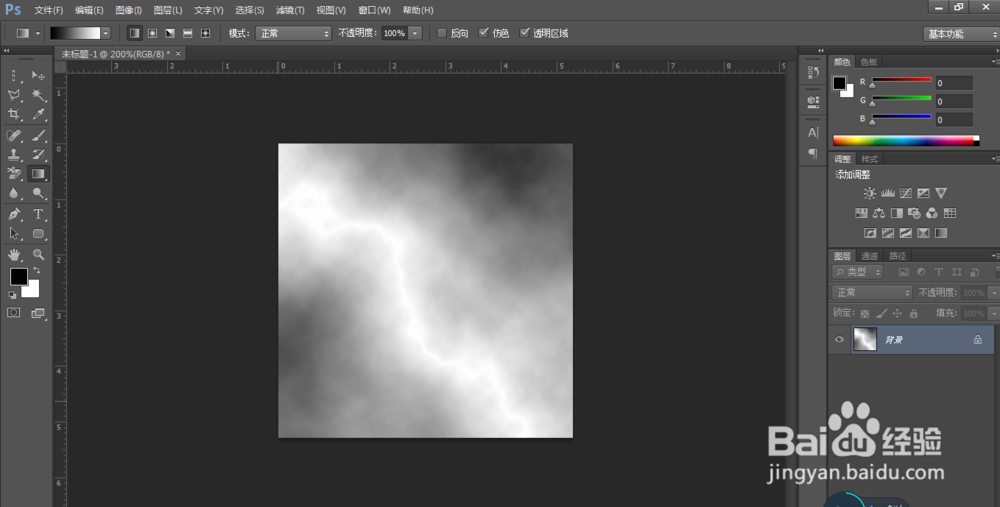Open the gradient picker dropdown arrow
This screenshot has width=1000, height=507.
106,33
